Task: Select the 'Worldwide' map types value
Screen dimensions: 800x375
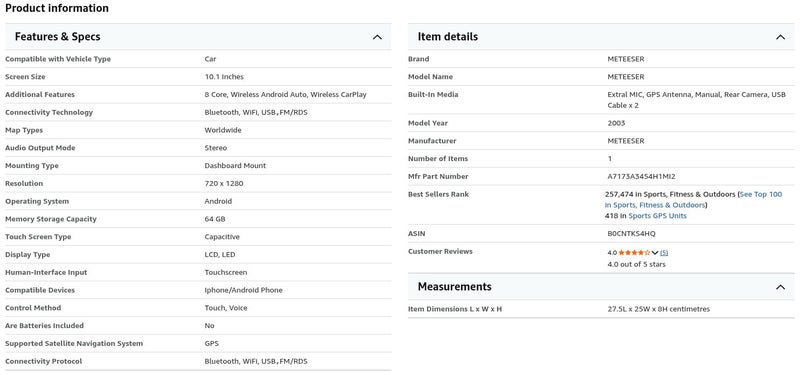Action: point(223,130)
